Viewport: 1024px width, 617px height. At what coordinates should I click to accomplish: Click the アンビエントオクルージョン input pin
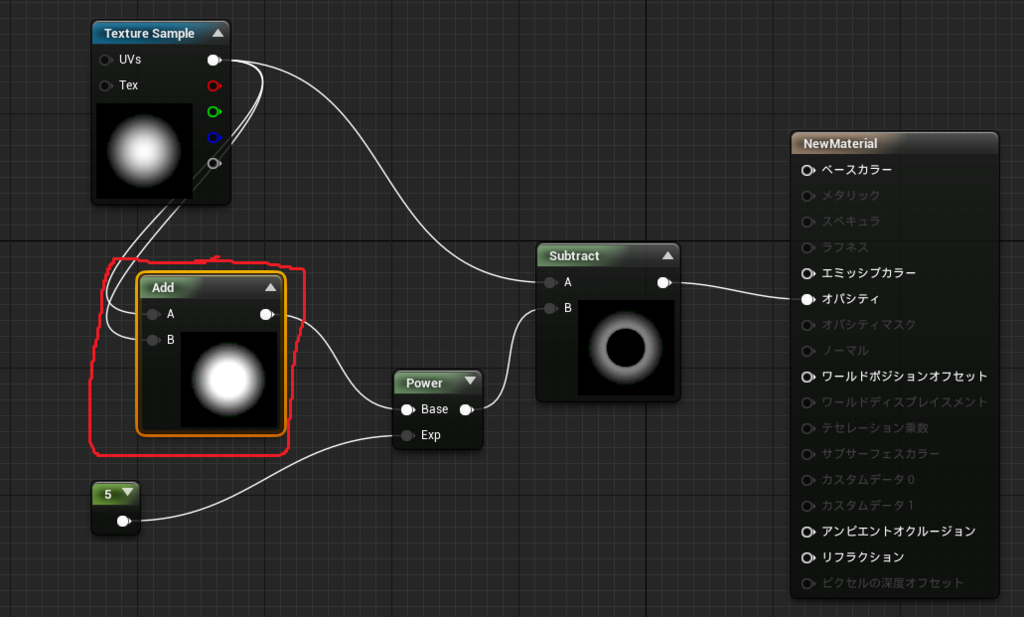808,531
